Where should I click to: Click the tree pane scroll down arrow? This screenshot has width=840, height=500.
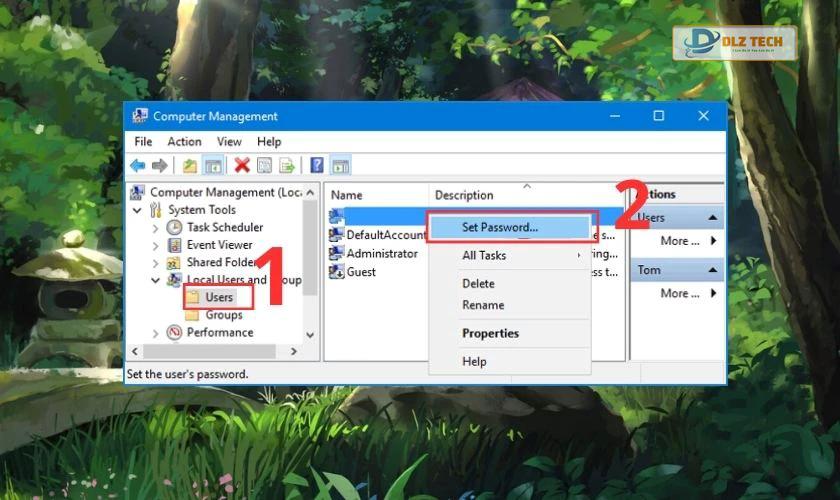click(310, 335)
